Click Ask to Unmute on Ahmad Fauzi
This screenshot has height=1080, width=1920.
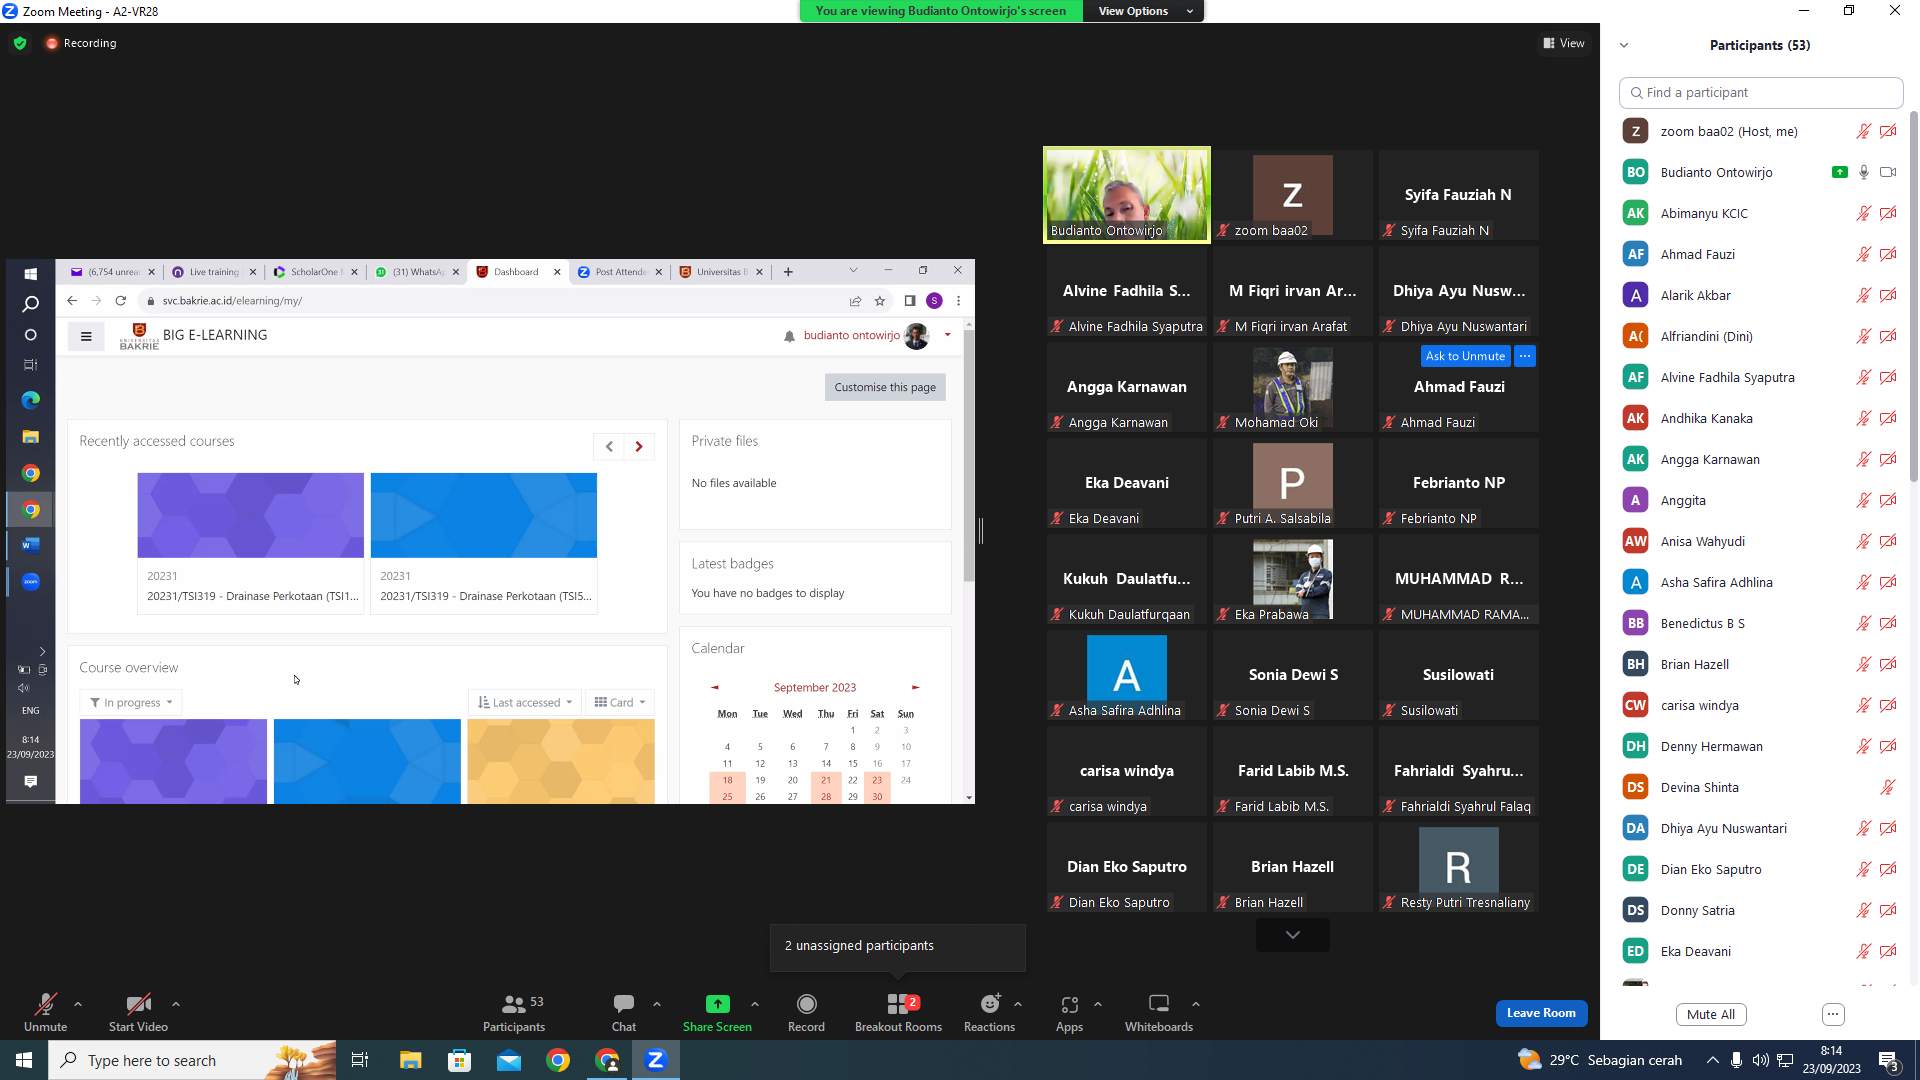(x=1465, y=356)
